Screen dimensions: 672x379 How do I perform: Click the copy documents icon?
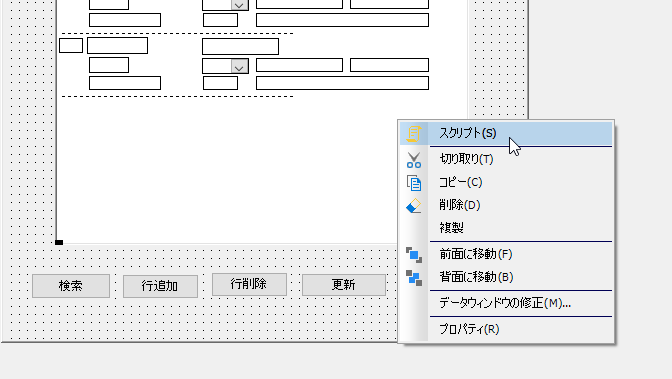tap(414, 183)
